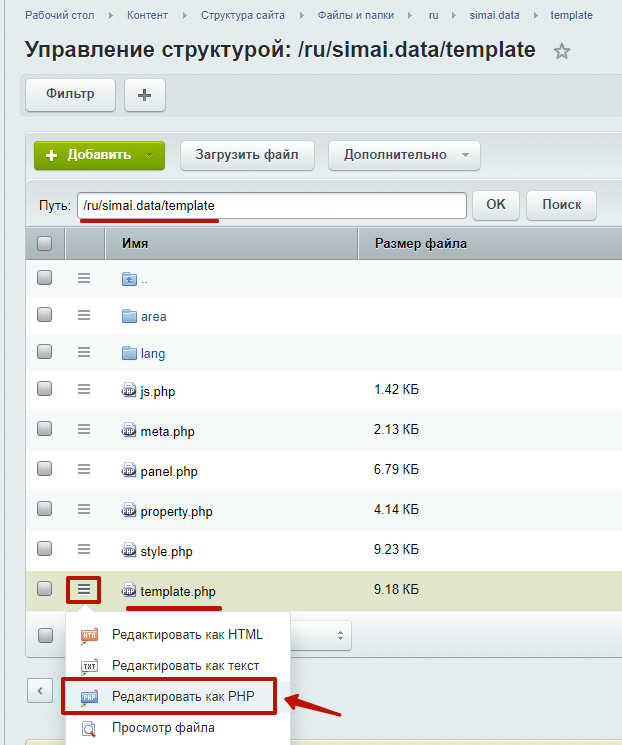Screen dimensions: 622x745
Task: Open row actions menu for panel.php
Action: click(84, 468)
